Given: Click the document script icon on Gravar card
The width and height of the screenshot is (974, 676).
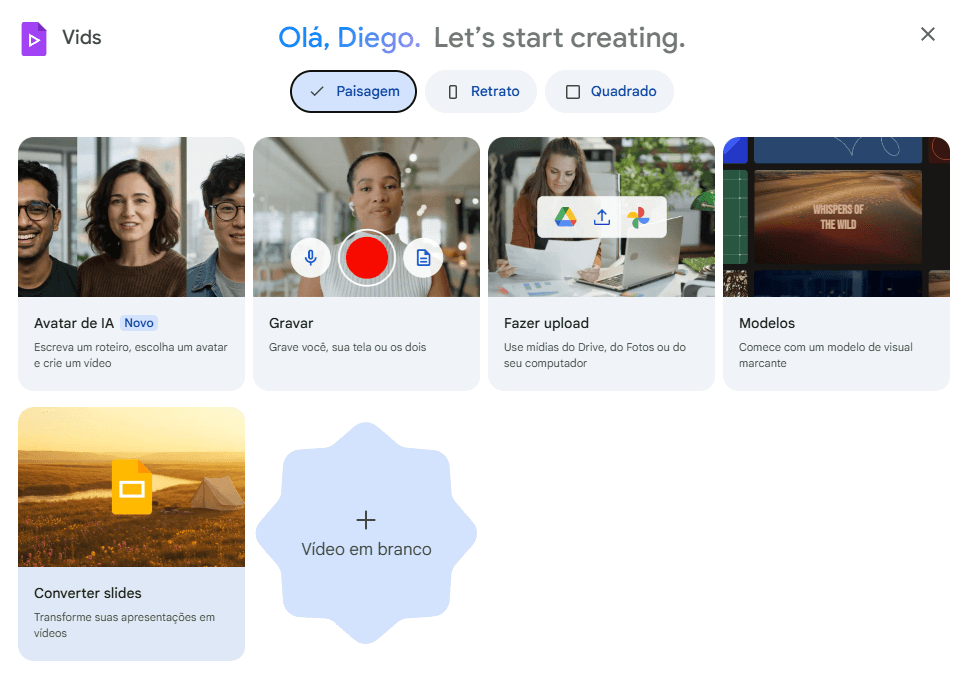Looking at the screenshot, I should coord(423,257).
